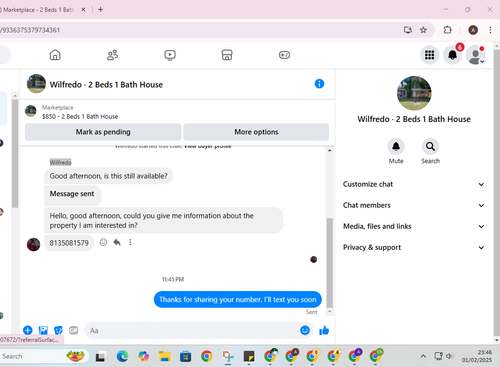Open the Chrome profile avatar A
The height and width of the screenshot is (367, 500).
pos(473,30)
